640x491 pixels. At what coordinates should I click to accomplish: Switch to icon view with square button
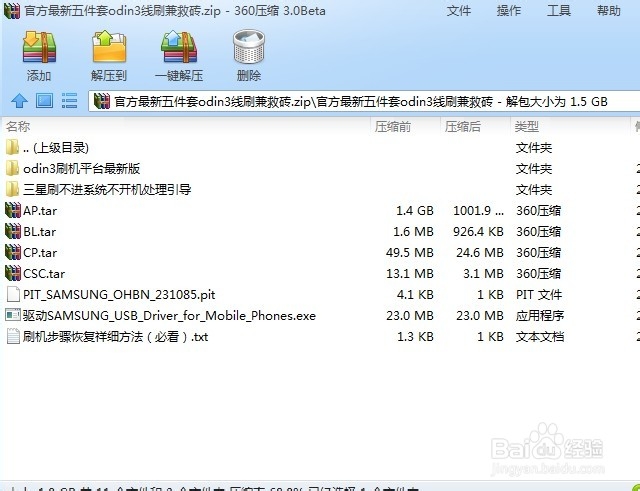click(44, 100)
